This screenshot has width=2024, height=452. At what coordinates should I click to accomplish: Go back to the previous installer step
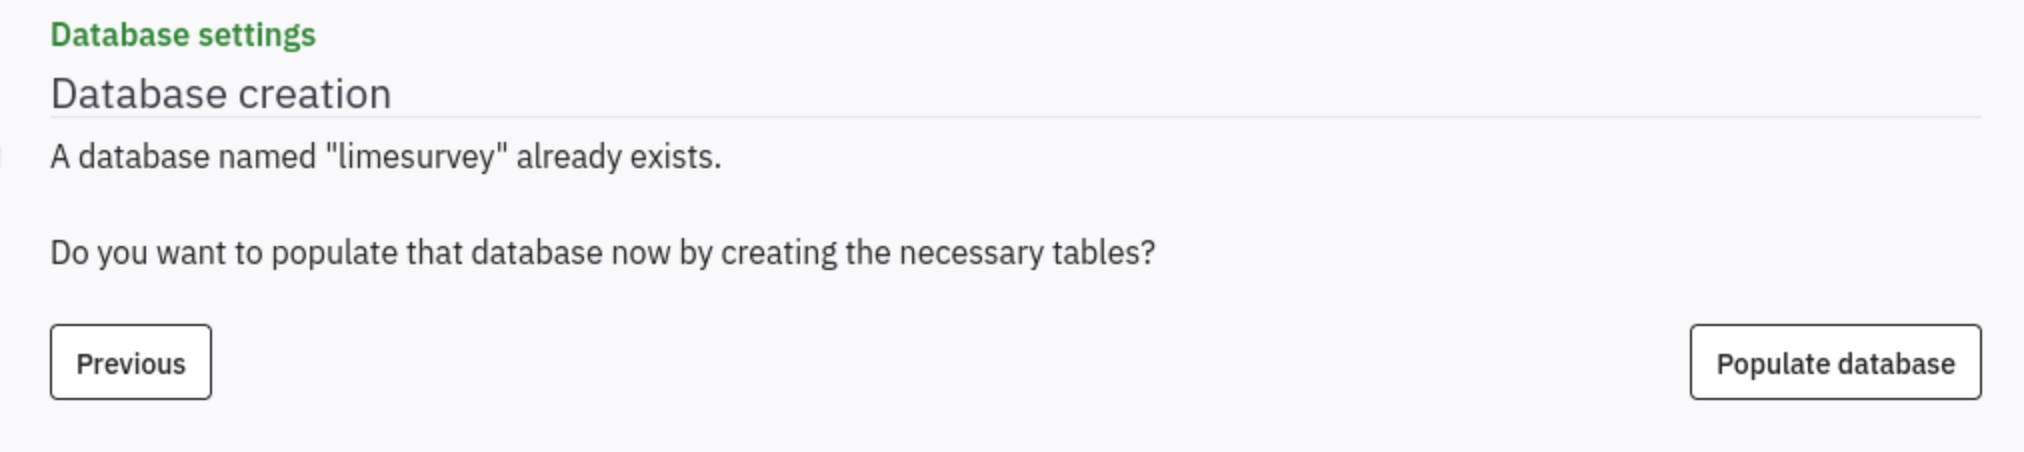(x=131, y=363)
